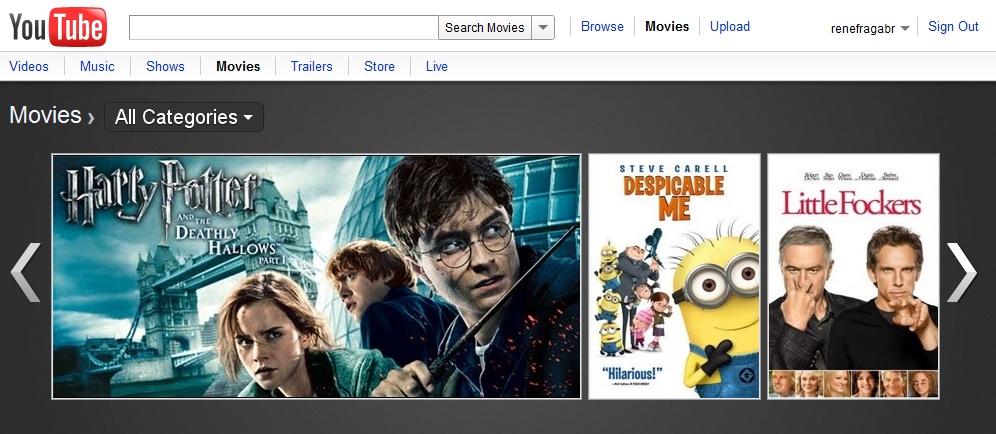
Task: Select the Live tab
Action: (x=437, y=67)
